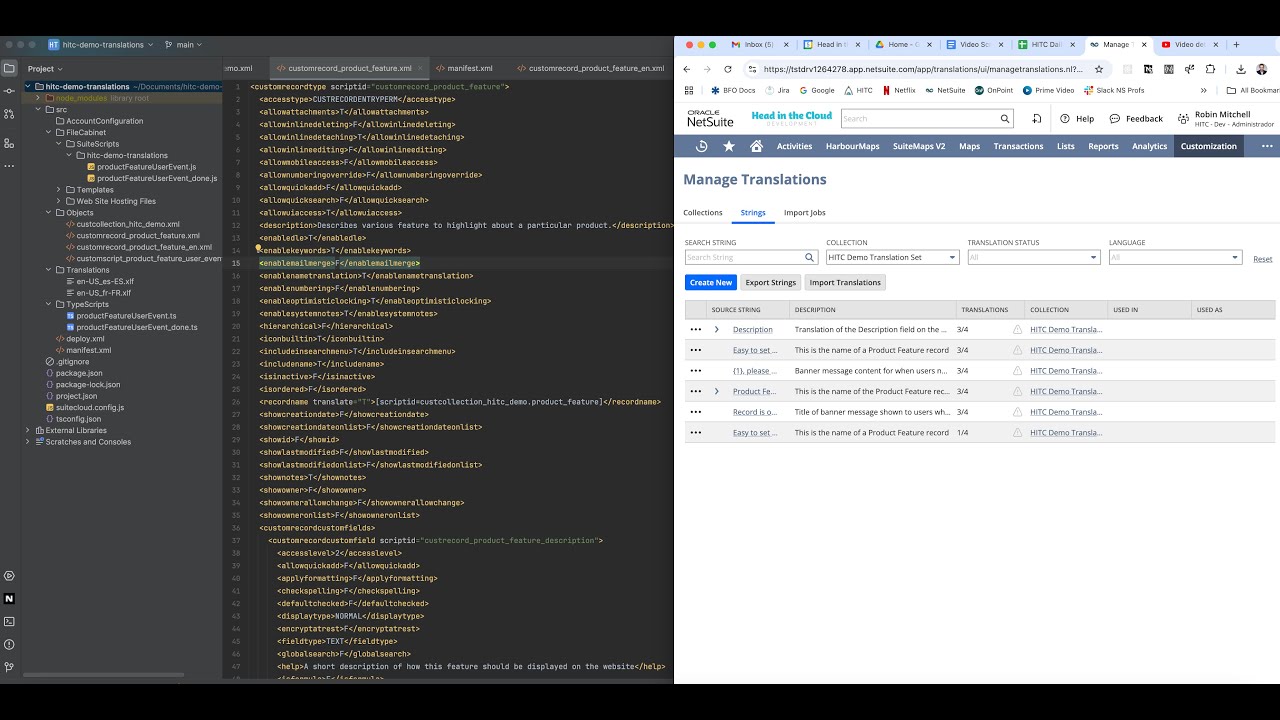Click the NetSuite global search magnifier

[1005, 119]
